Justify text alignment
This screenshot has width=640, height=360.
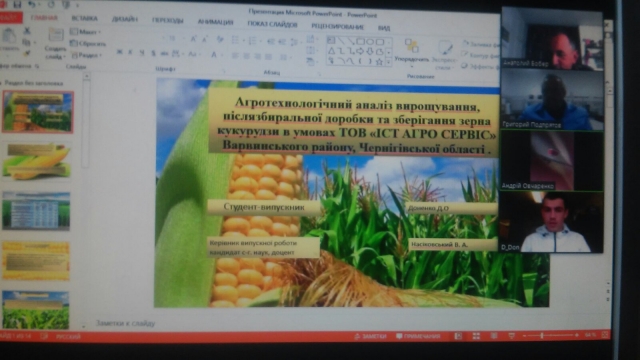pos(268,57)
